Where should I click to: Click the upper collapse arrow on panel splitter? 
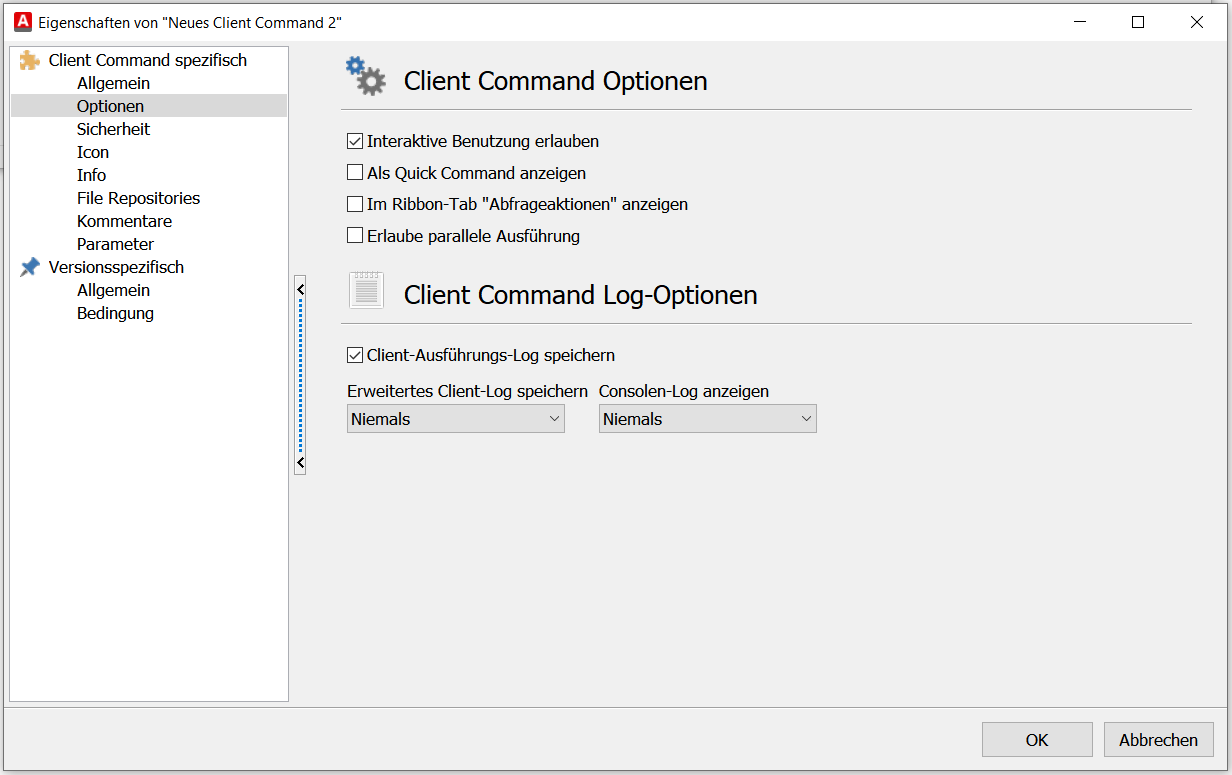click(x=300, y=289)
